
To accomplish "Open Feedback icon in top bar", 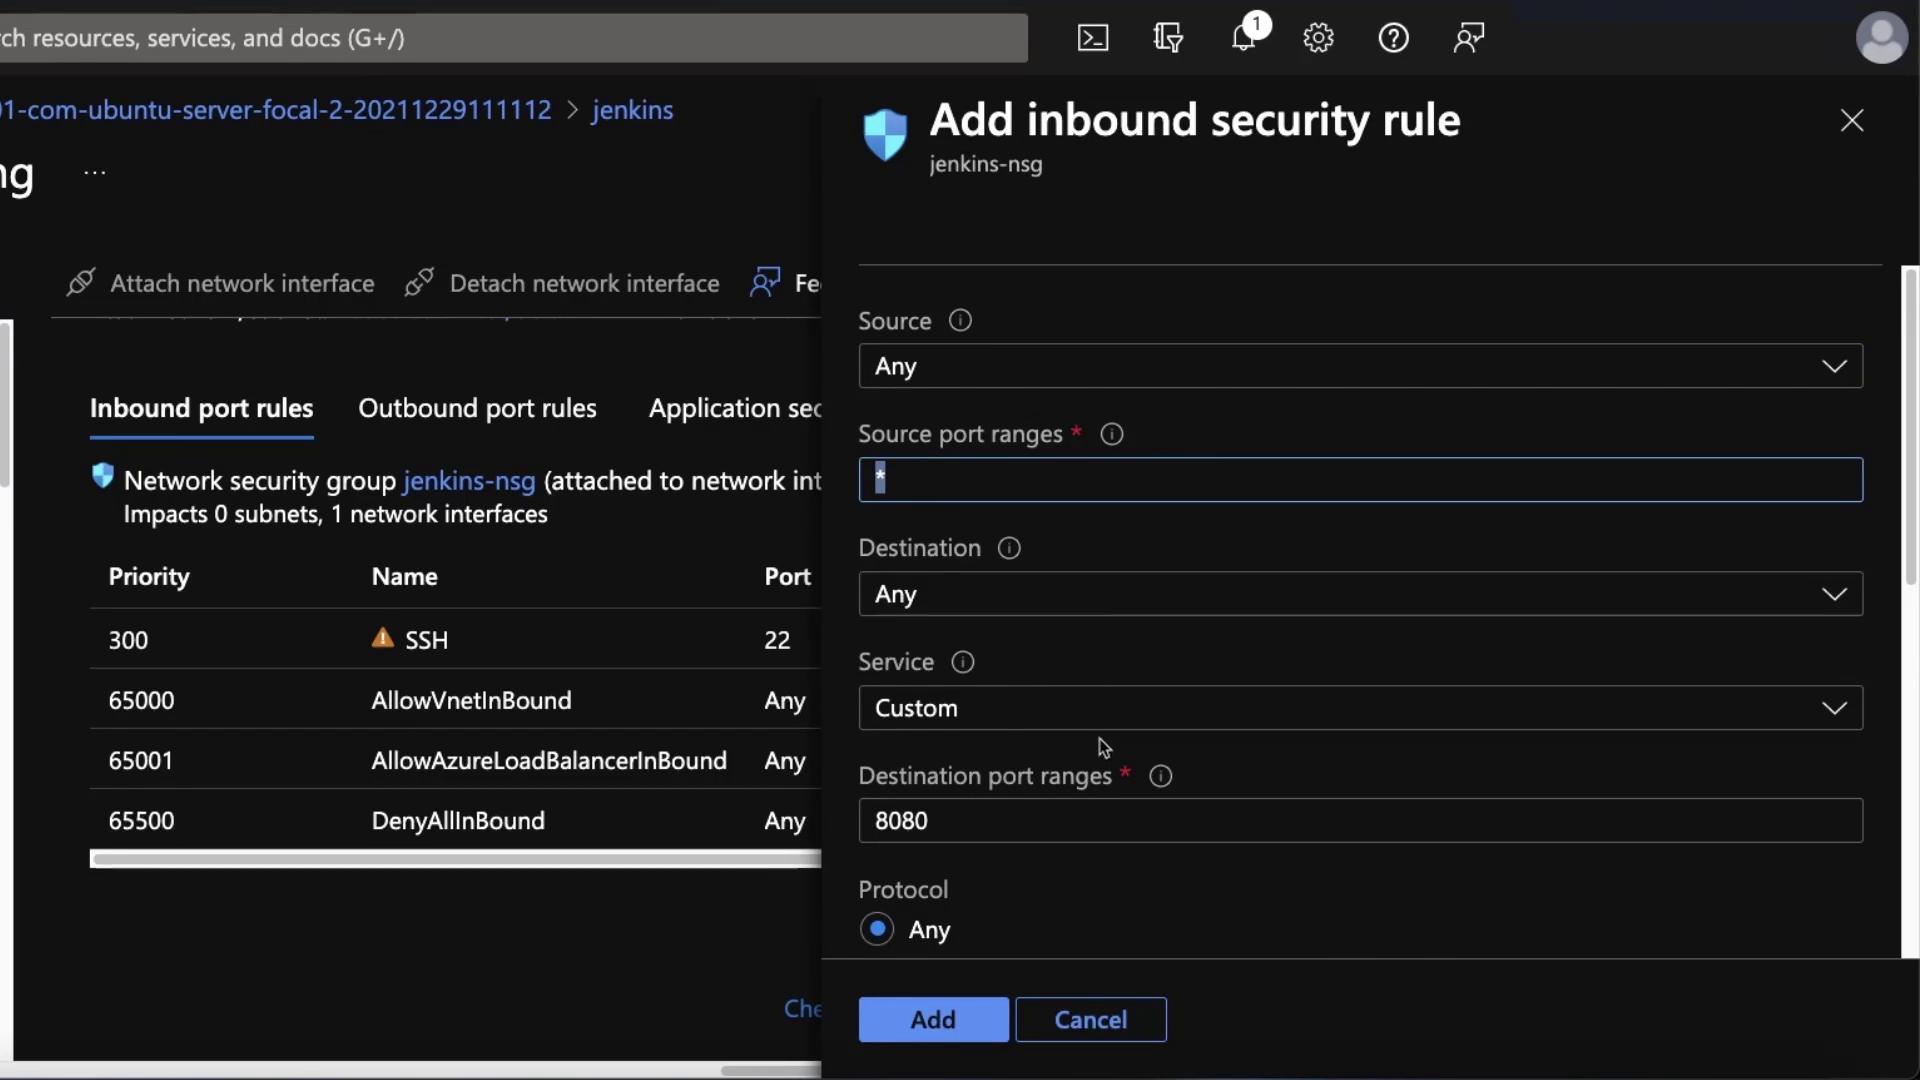I will pos(1468,38).
